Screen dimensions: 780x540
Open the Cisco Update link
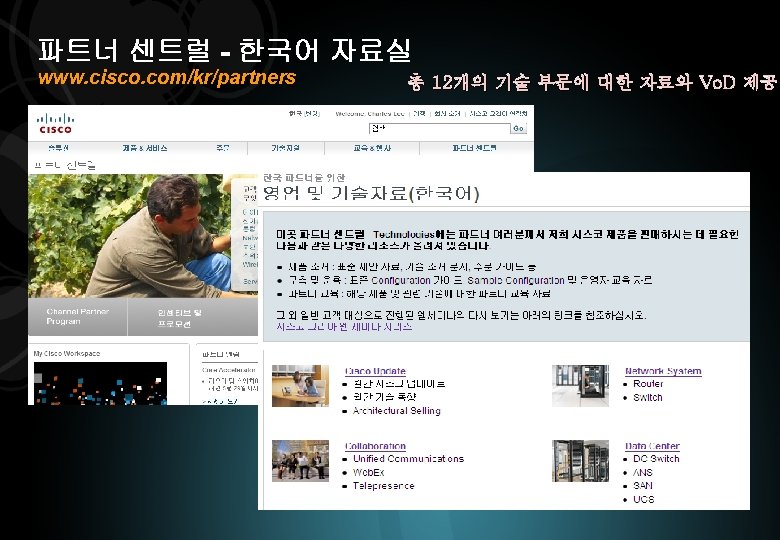pyautogui.click(x=375, y=371)
